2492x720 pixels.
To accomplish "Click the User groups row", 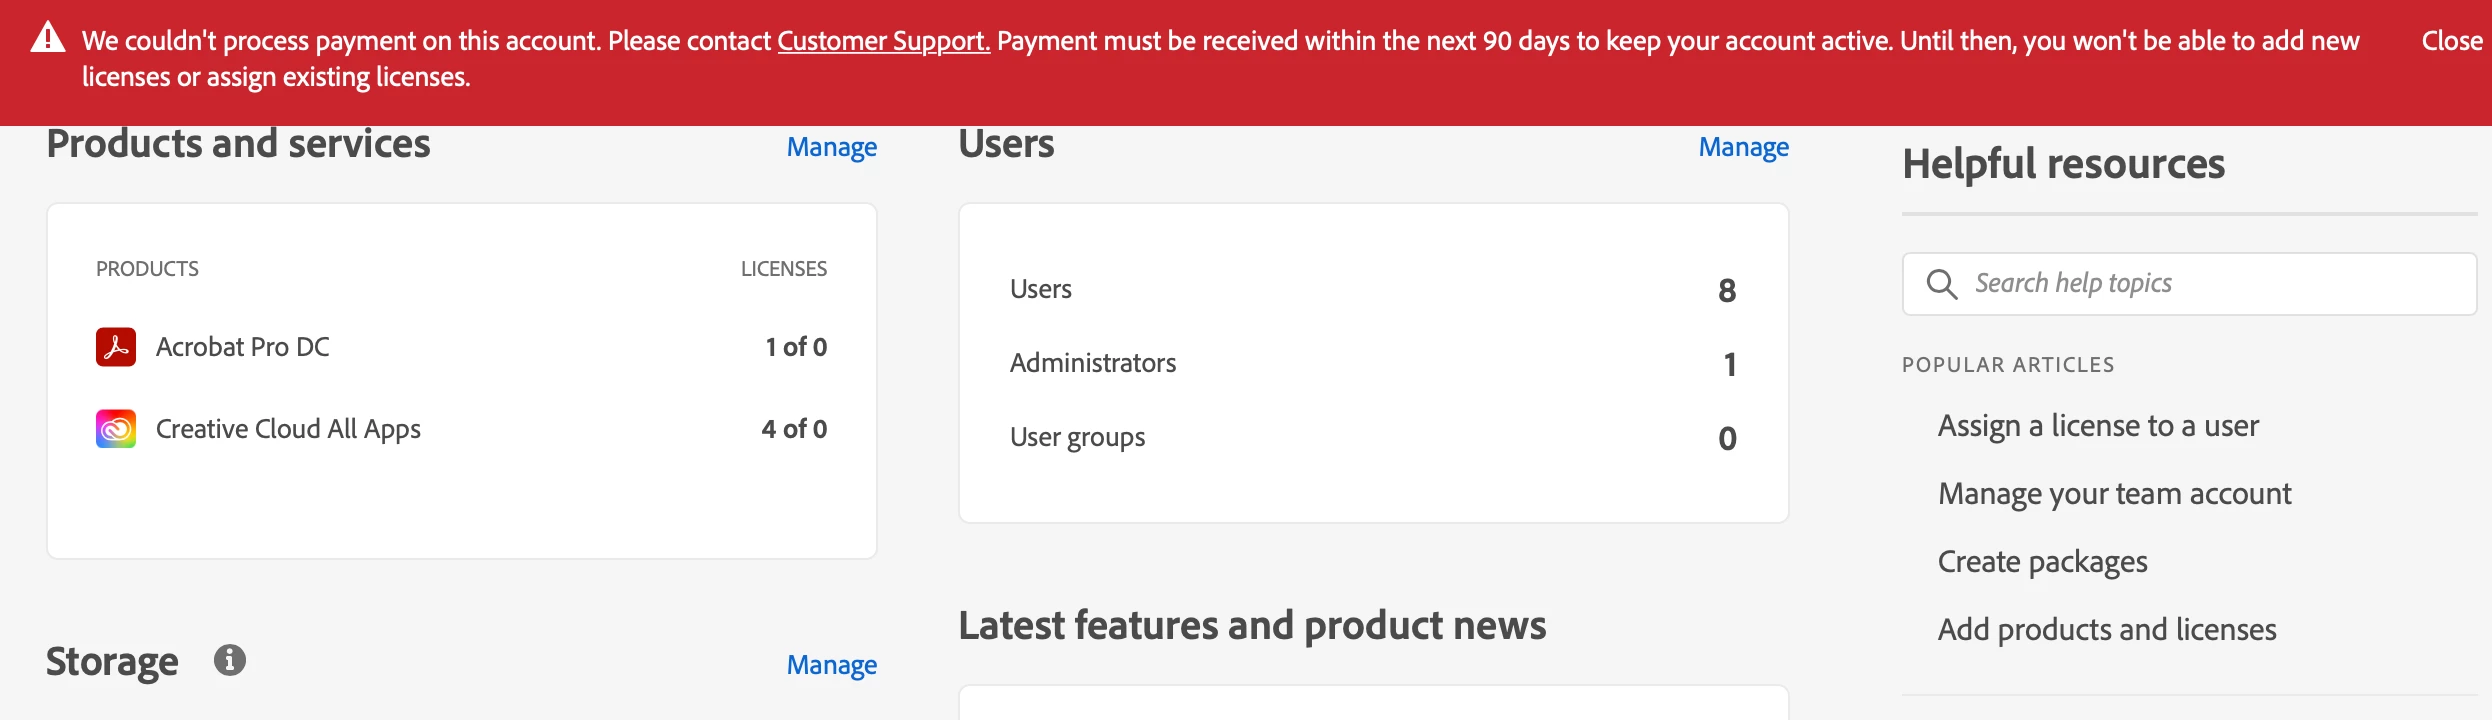I will tap(1373, 438).
